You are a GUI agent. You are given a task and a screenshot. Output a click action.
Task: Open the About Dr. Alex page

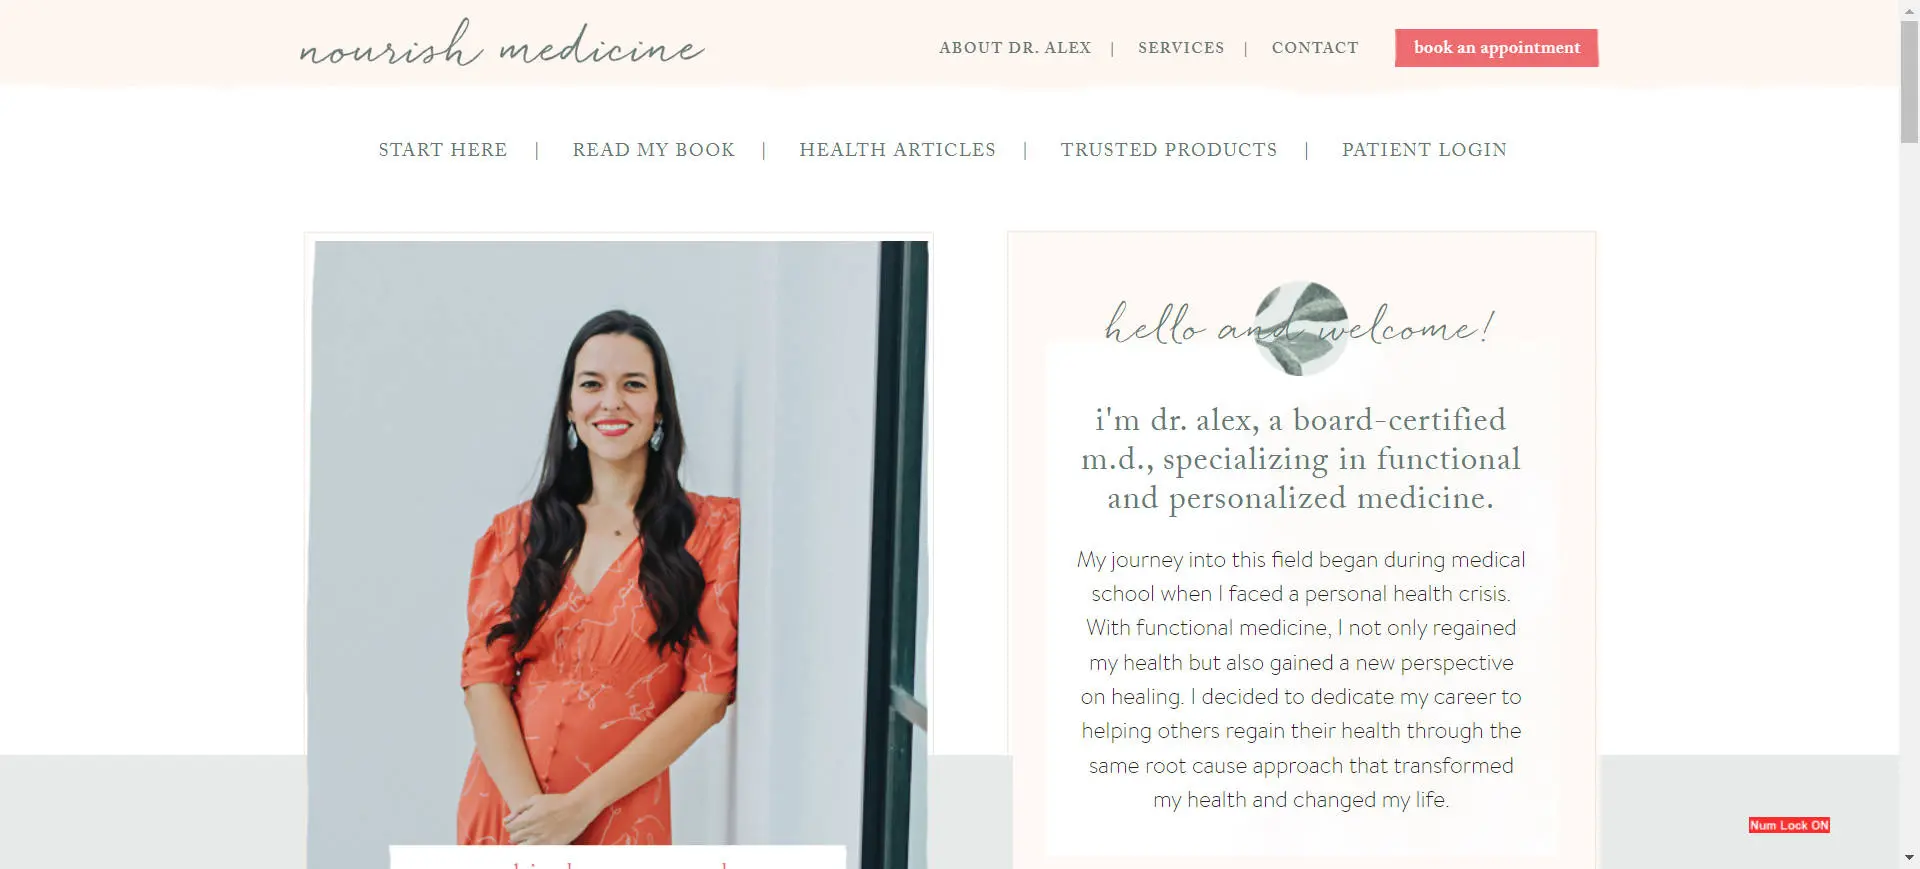point(1015,48)
